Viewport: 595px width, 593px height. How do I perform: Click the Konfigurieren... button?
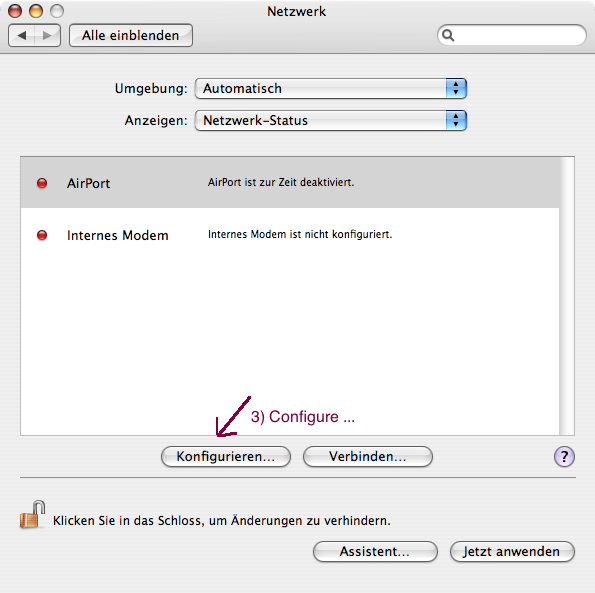pyautogui.click(x=226, y=456)
